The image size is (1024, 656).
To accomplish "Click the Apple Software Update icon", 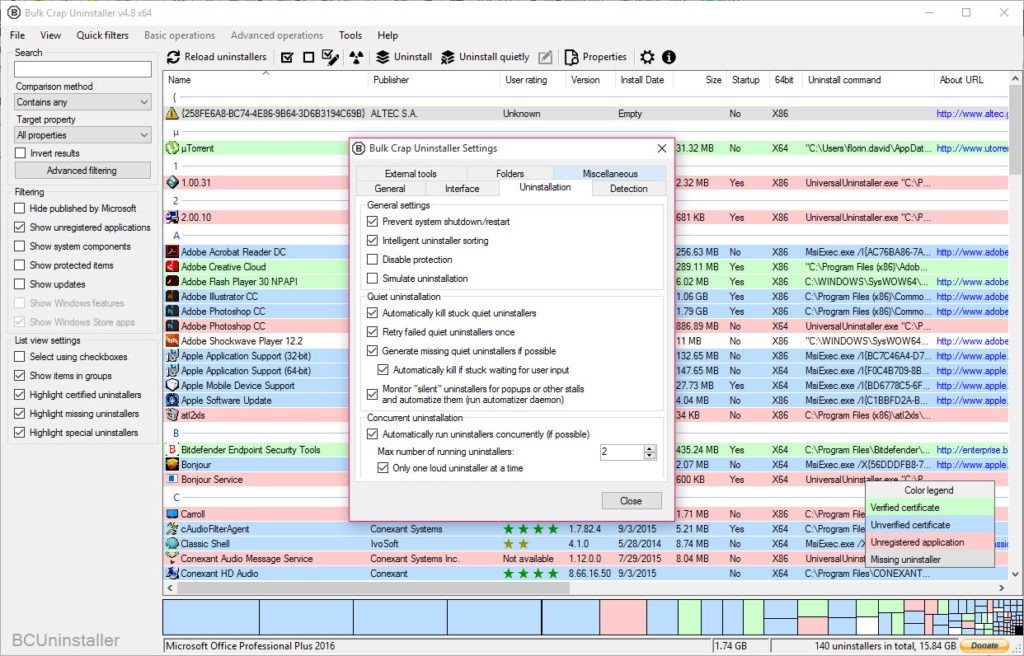I will click(172, 400).
